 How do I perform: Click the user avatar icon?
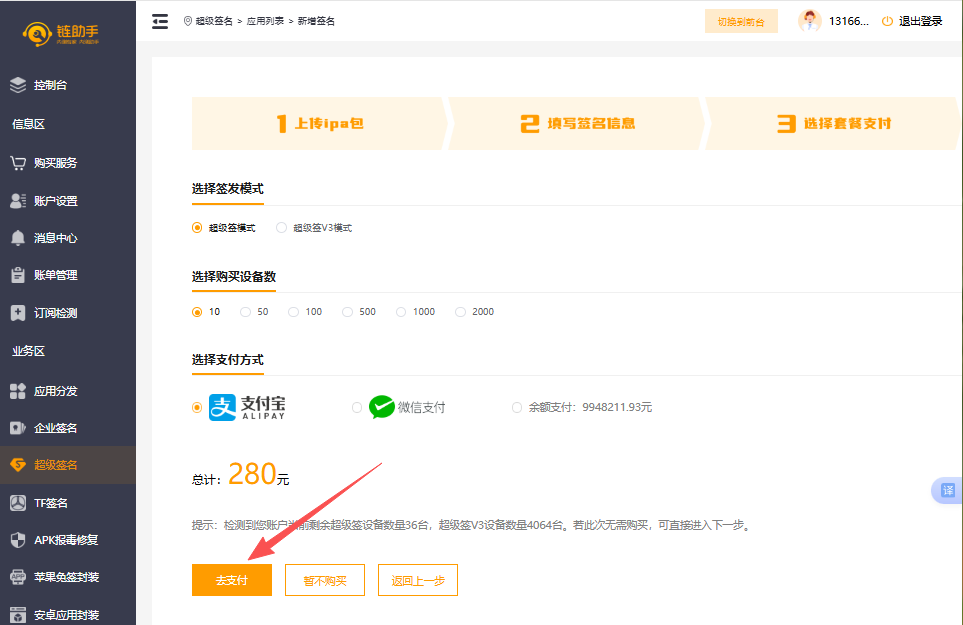tap(810, 21)
